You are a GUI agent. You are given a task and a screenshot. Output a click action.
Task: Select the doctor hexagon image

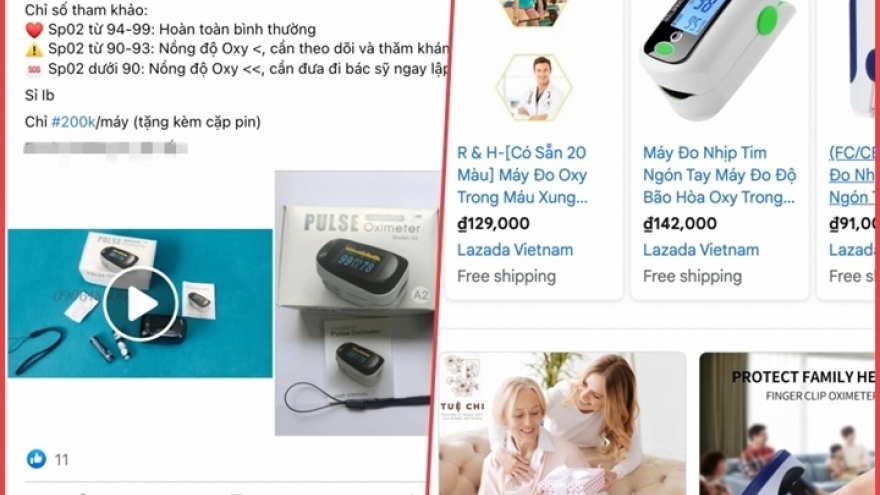(x=534, y=88)
